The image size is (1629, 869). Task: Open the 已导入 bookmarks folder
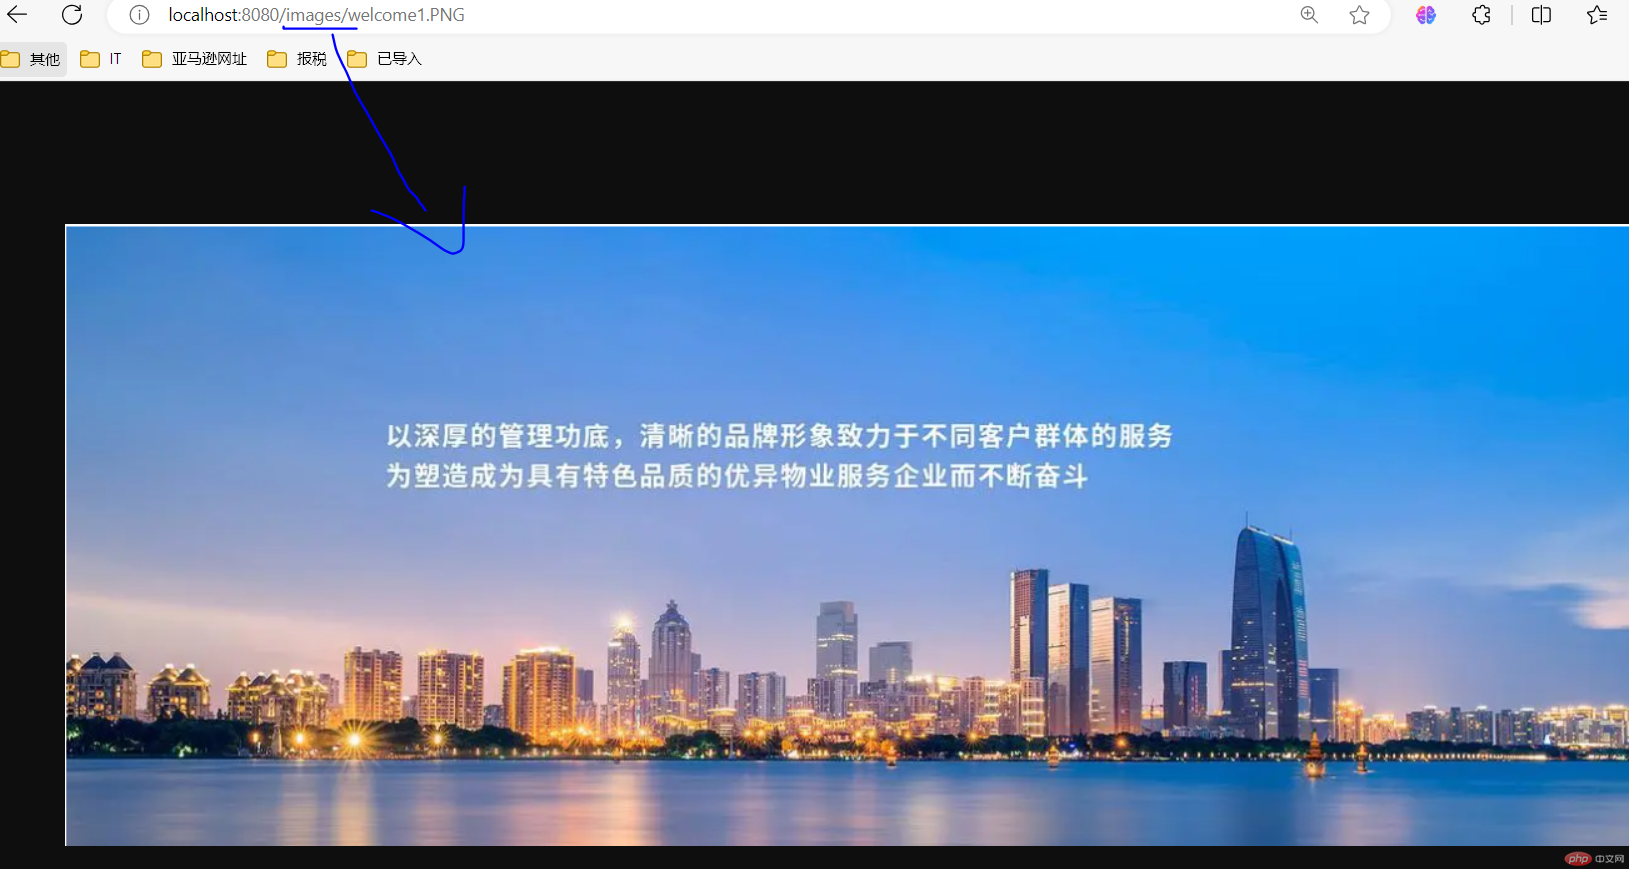(385, 59)
